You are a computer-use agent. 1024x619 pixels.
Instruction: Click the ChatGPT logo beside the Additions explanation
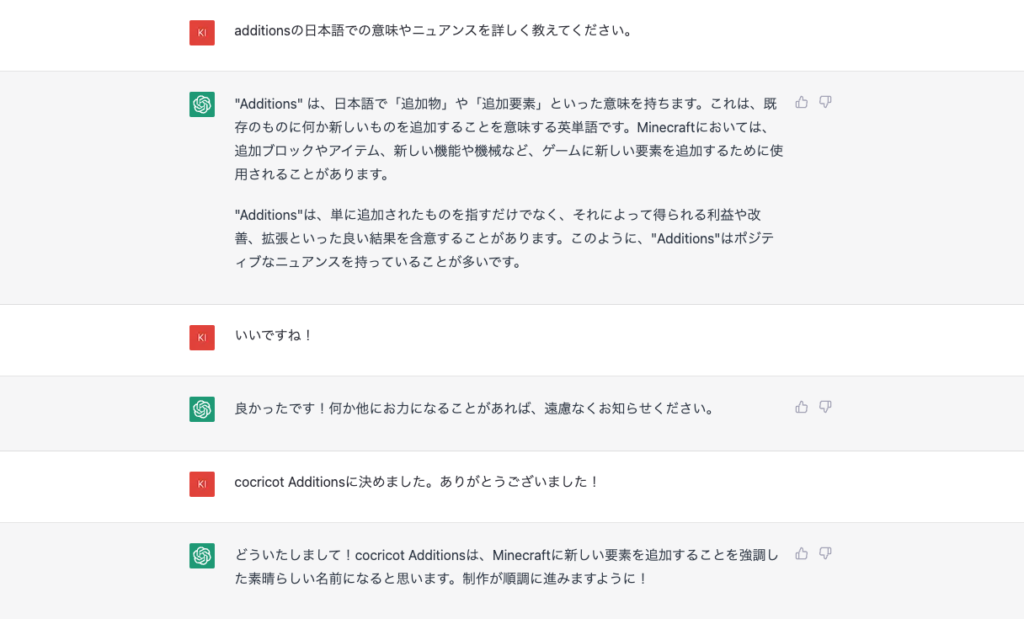202,104
